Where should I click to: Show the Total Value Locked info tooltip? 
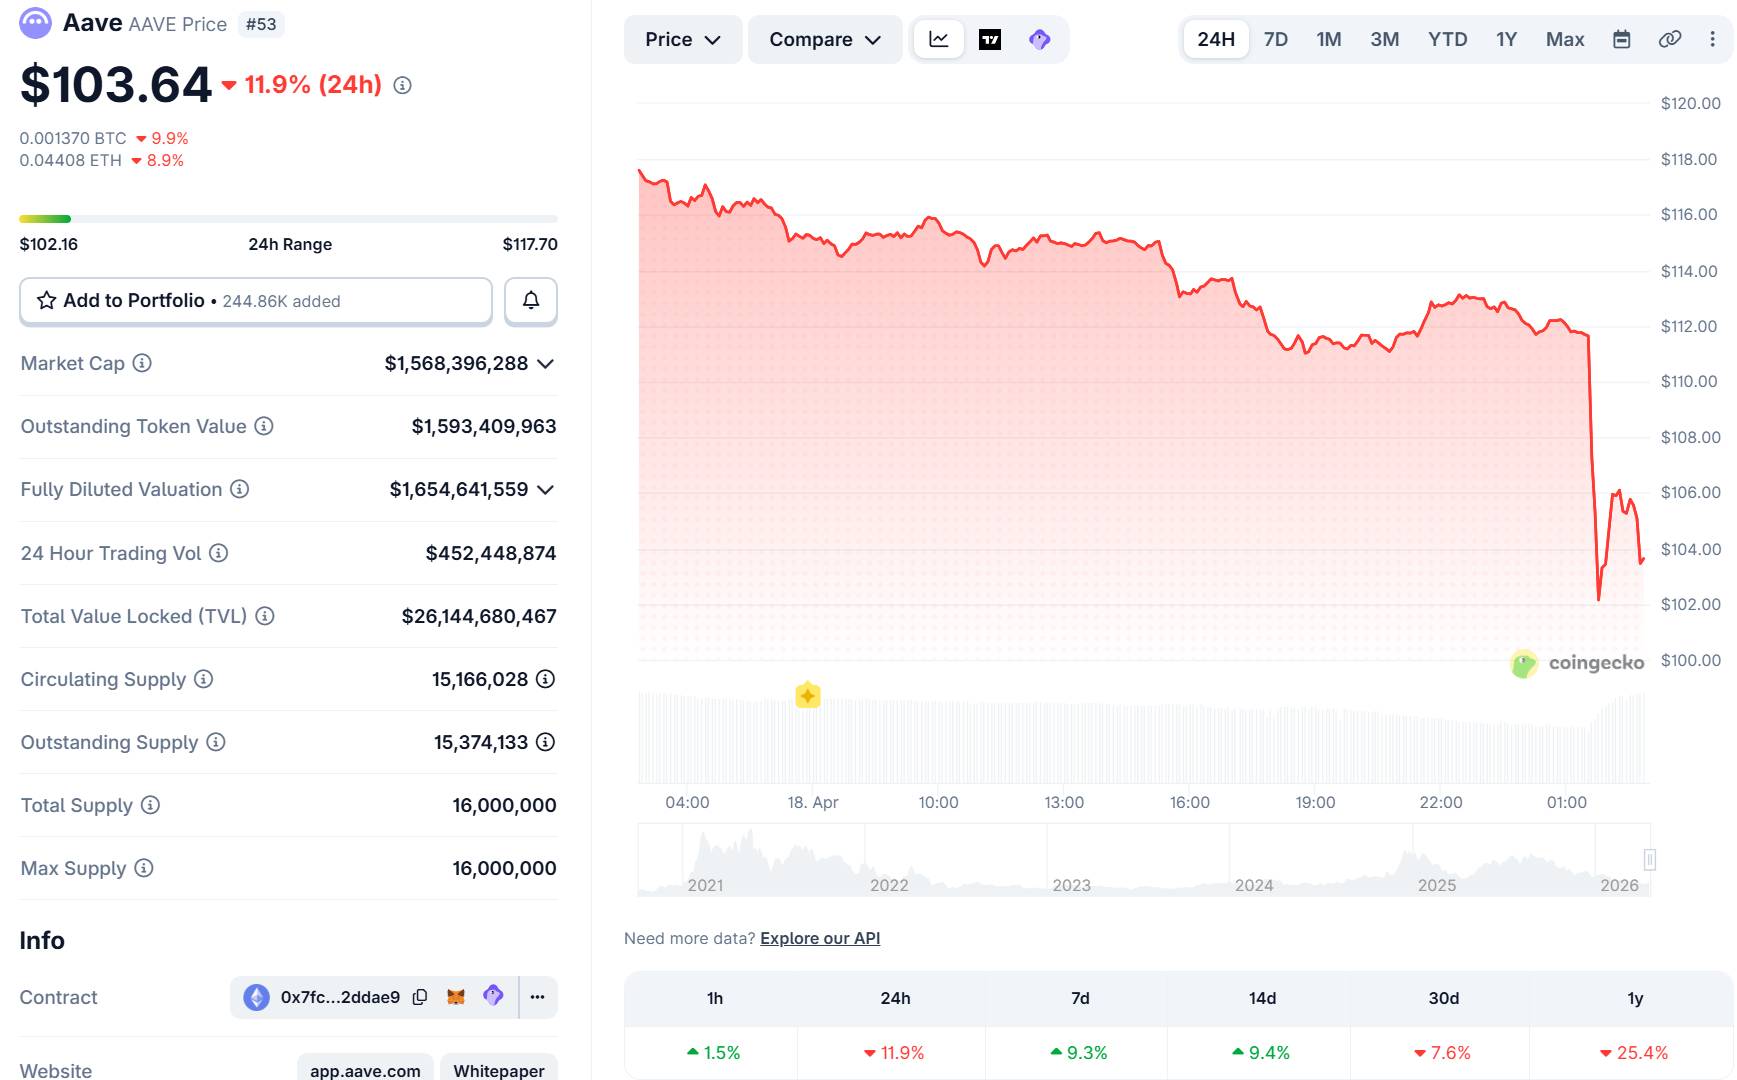tap(266, 616)
